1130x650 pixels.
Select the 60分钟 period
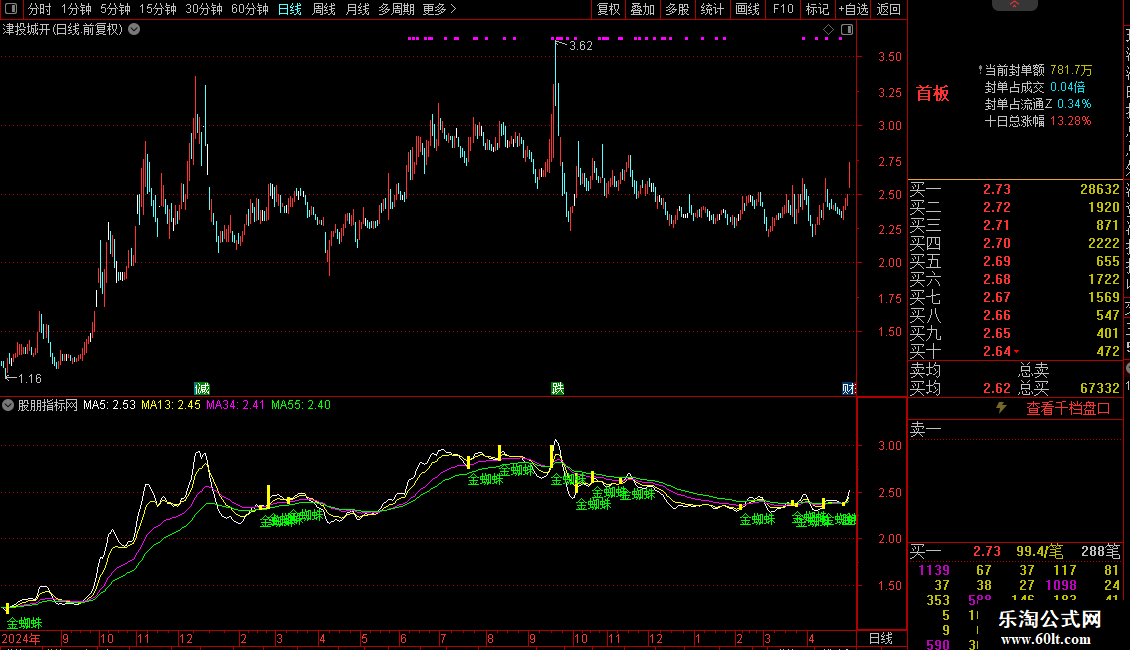[x=249, y=9]
